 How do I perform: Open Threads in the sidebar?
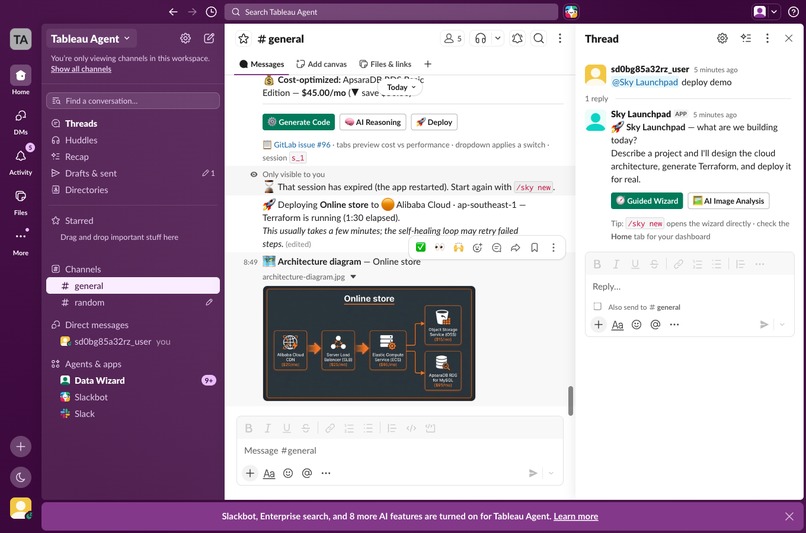click(x=133, y=123)
